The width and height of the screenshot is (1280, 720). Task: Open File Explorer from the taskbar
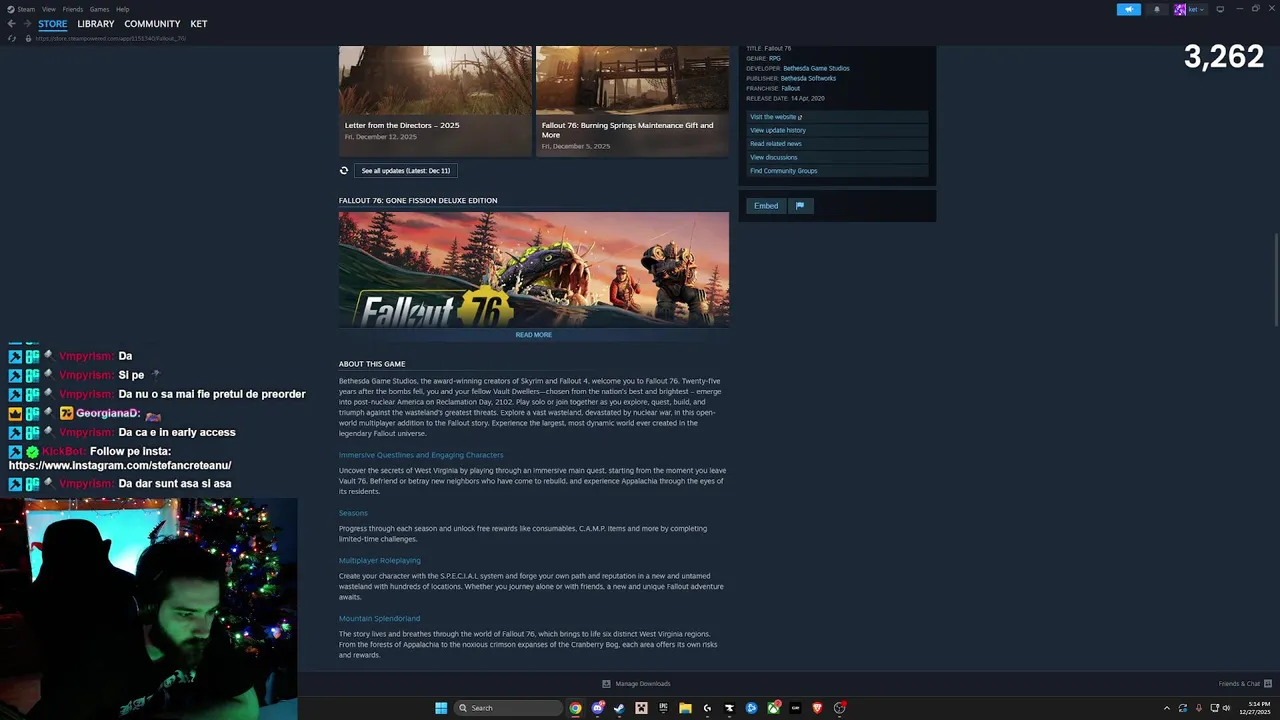click(x=685, y=708)
